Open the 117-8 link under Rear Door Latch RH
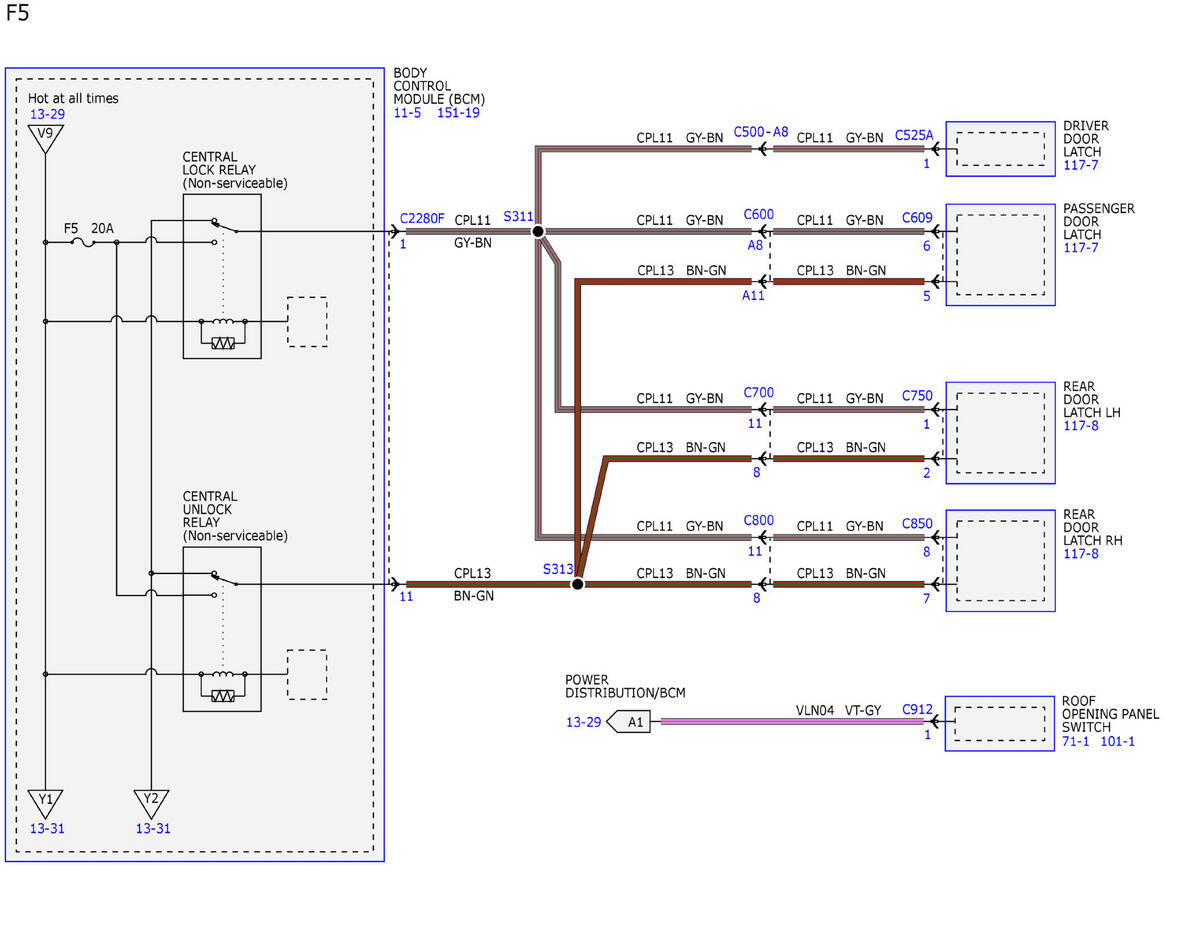The height and width of the screenshot is (927, 1200). [1081, 553]
